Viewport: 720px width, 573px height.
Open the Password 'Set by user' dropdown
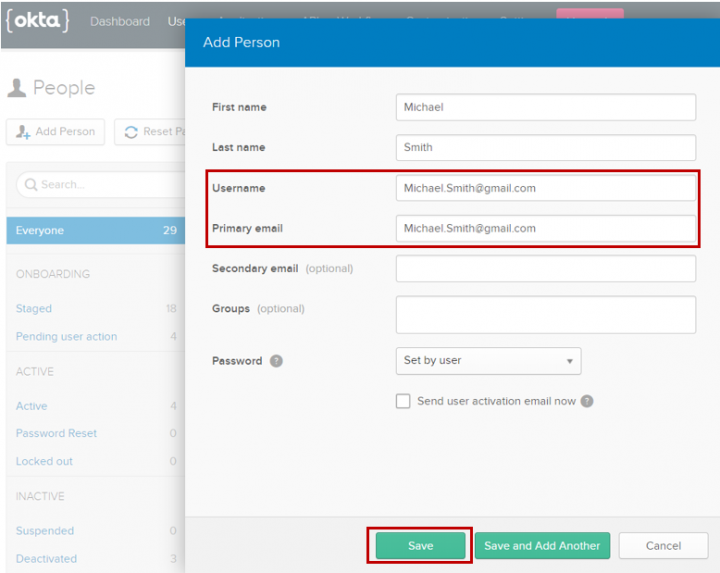[x=488, y=361]
